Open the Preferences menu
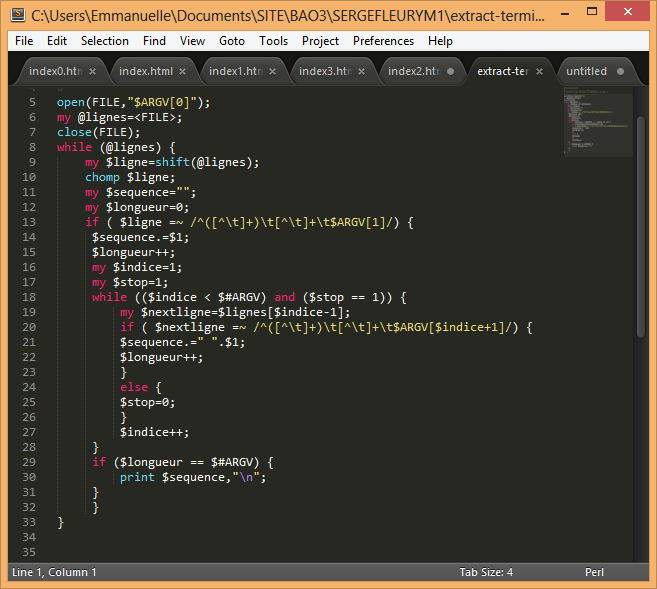Image resolution: width=657 pixels, height=589 pixels. pos(383,41)
